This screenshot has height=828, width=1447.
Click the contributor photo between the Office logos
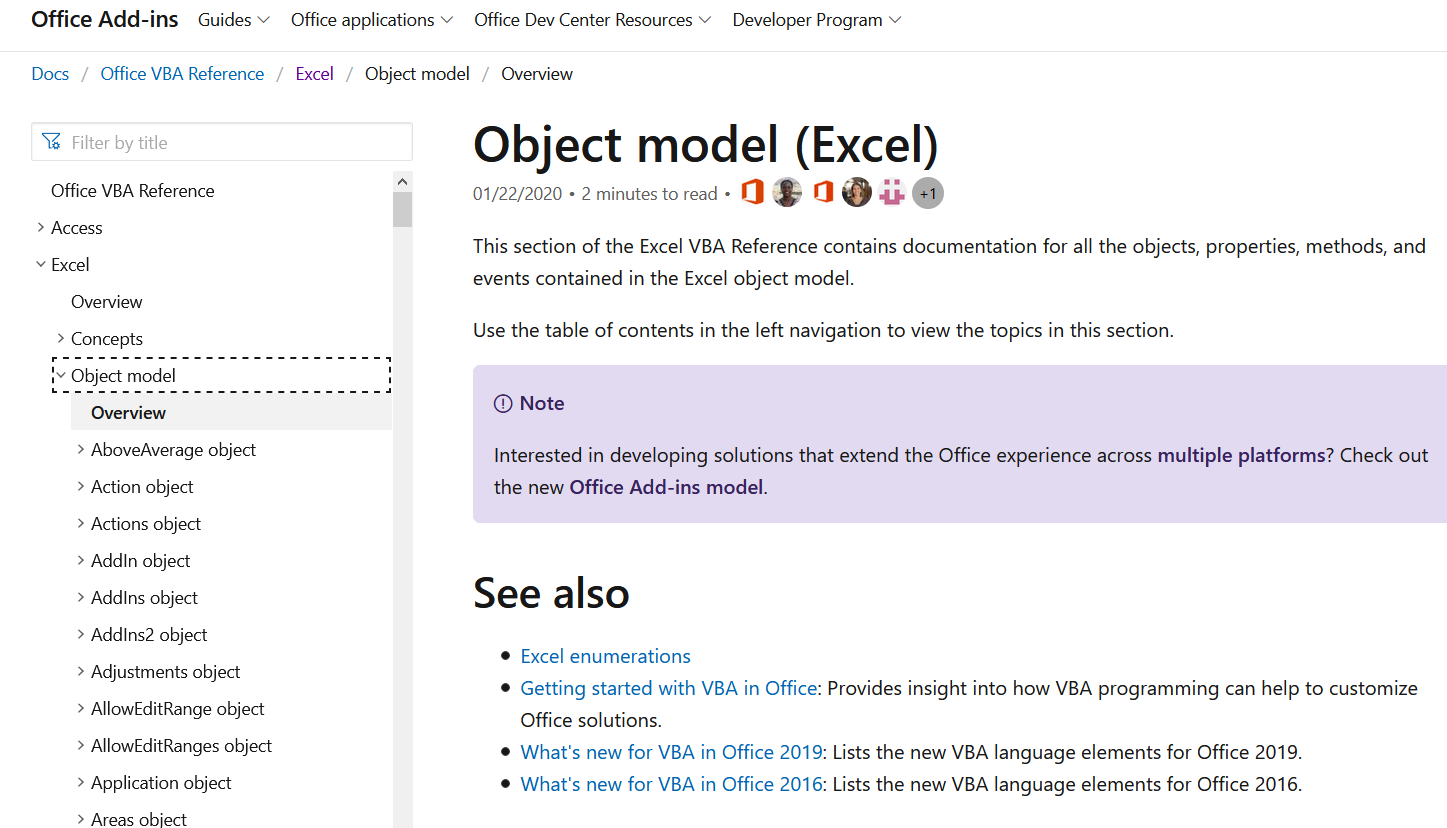(788, 193)
